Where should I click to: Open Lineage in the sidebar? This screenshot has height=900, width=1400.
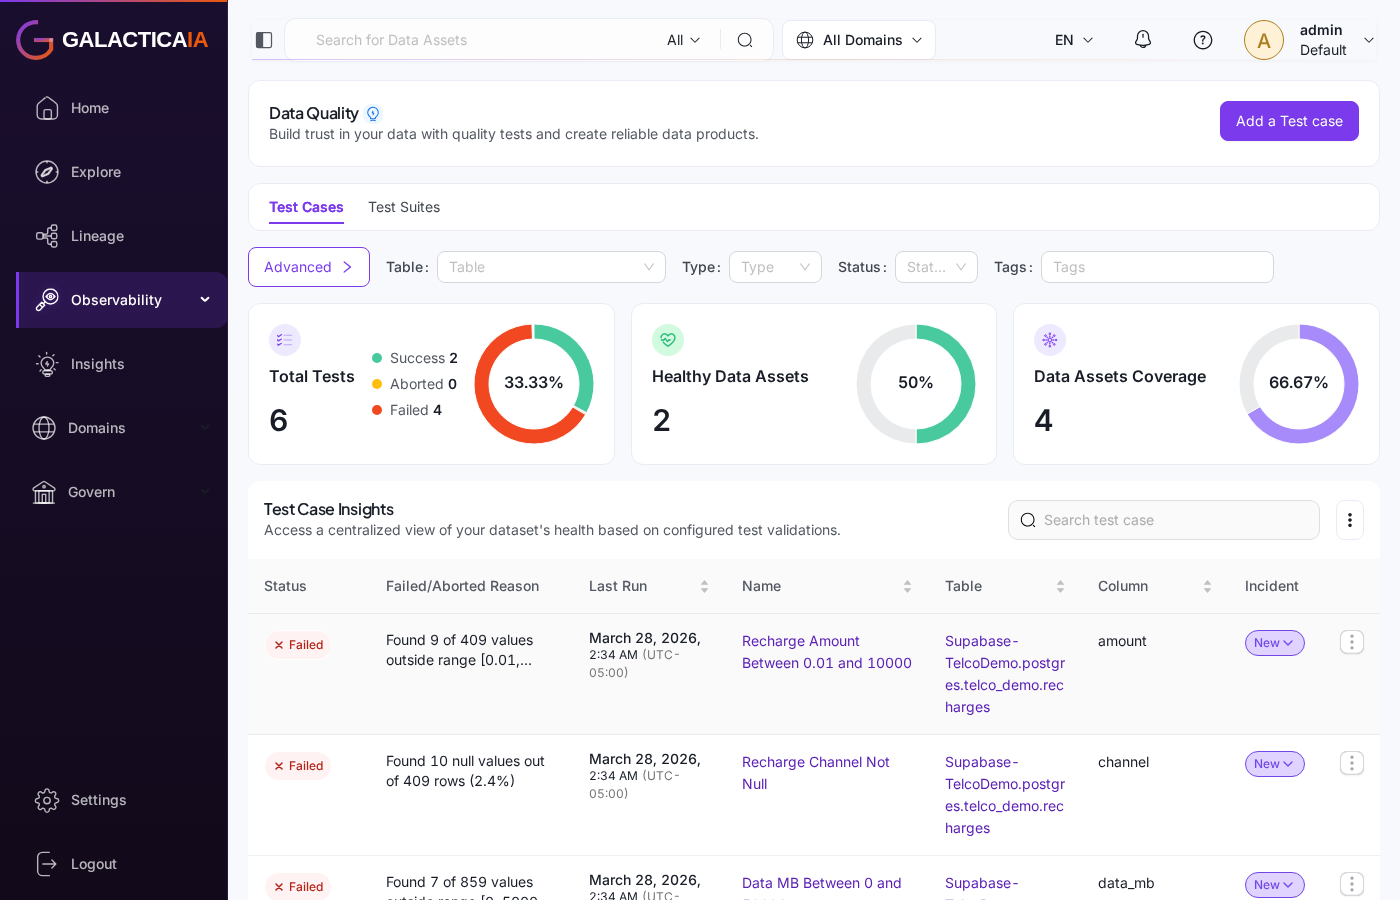[x=97, y=236]
